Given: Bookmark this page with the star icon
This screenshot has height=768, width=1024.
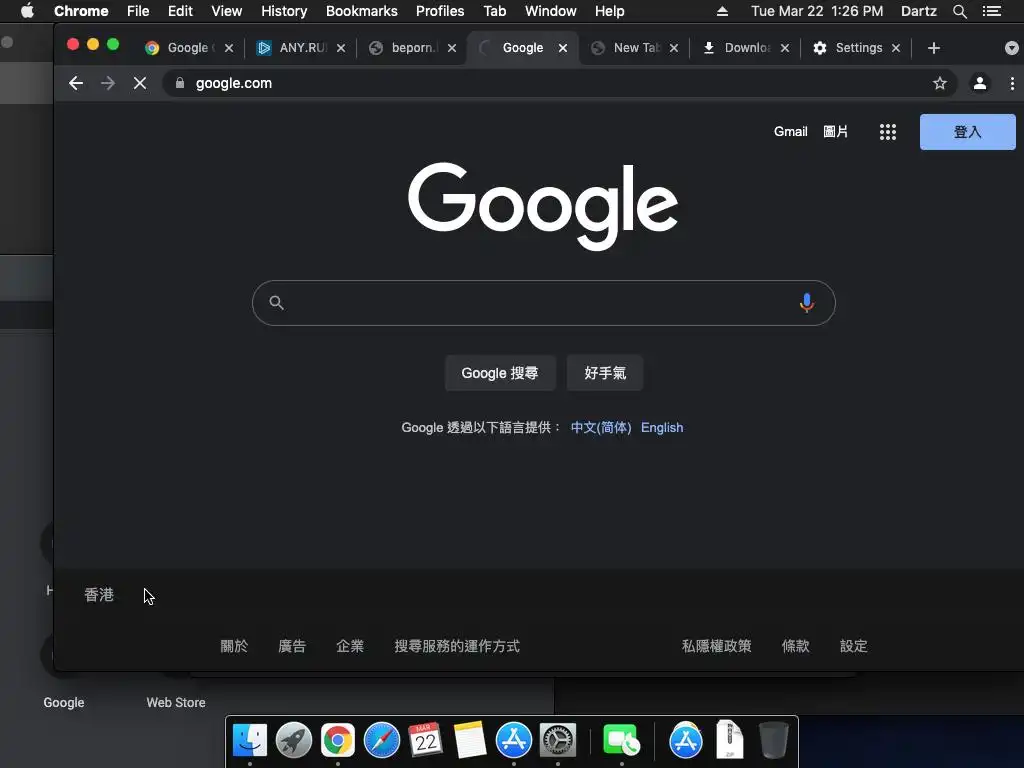Looking at the screenshot, I should coord(940,84).
